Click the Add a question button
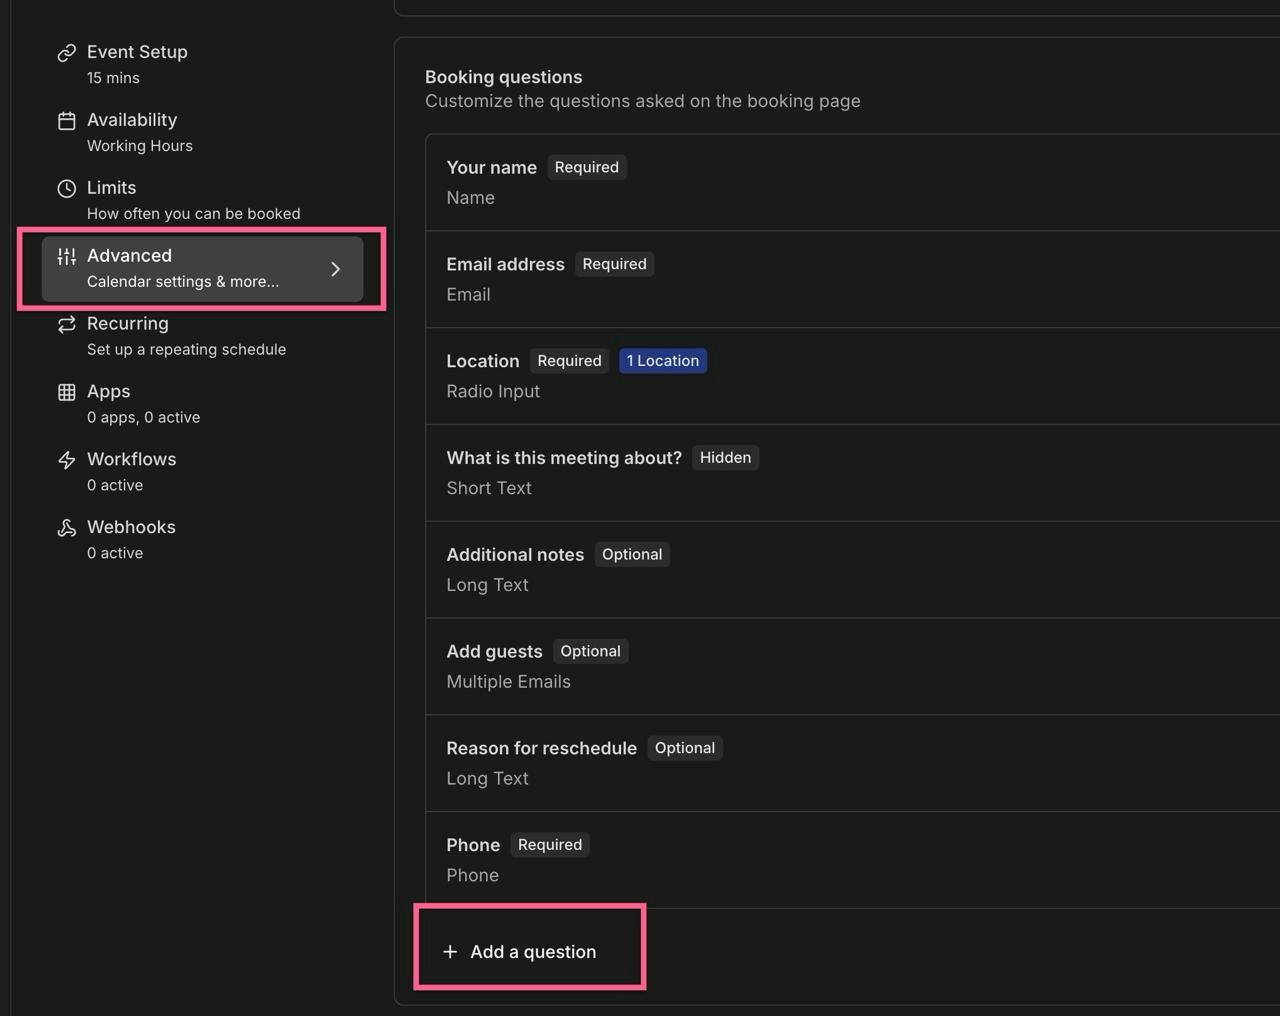 [529, 951]
